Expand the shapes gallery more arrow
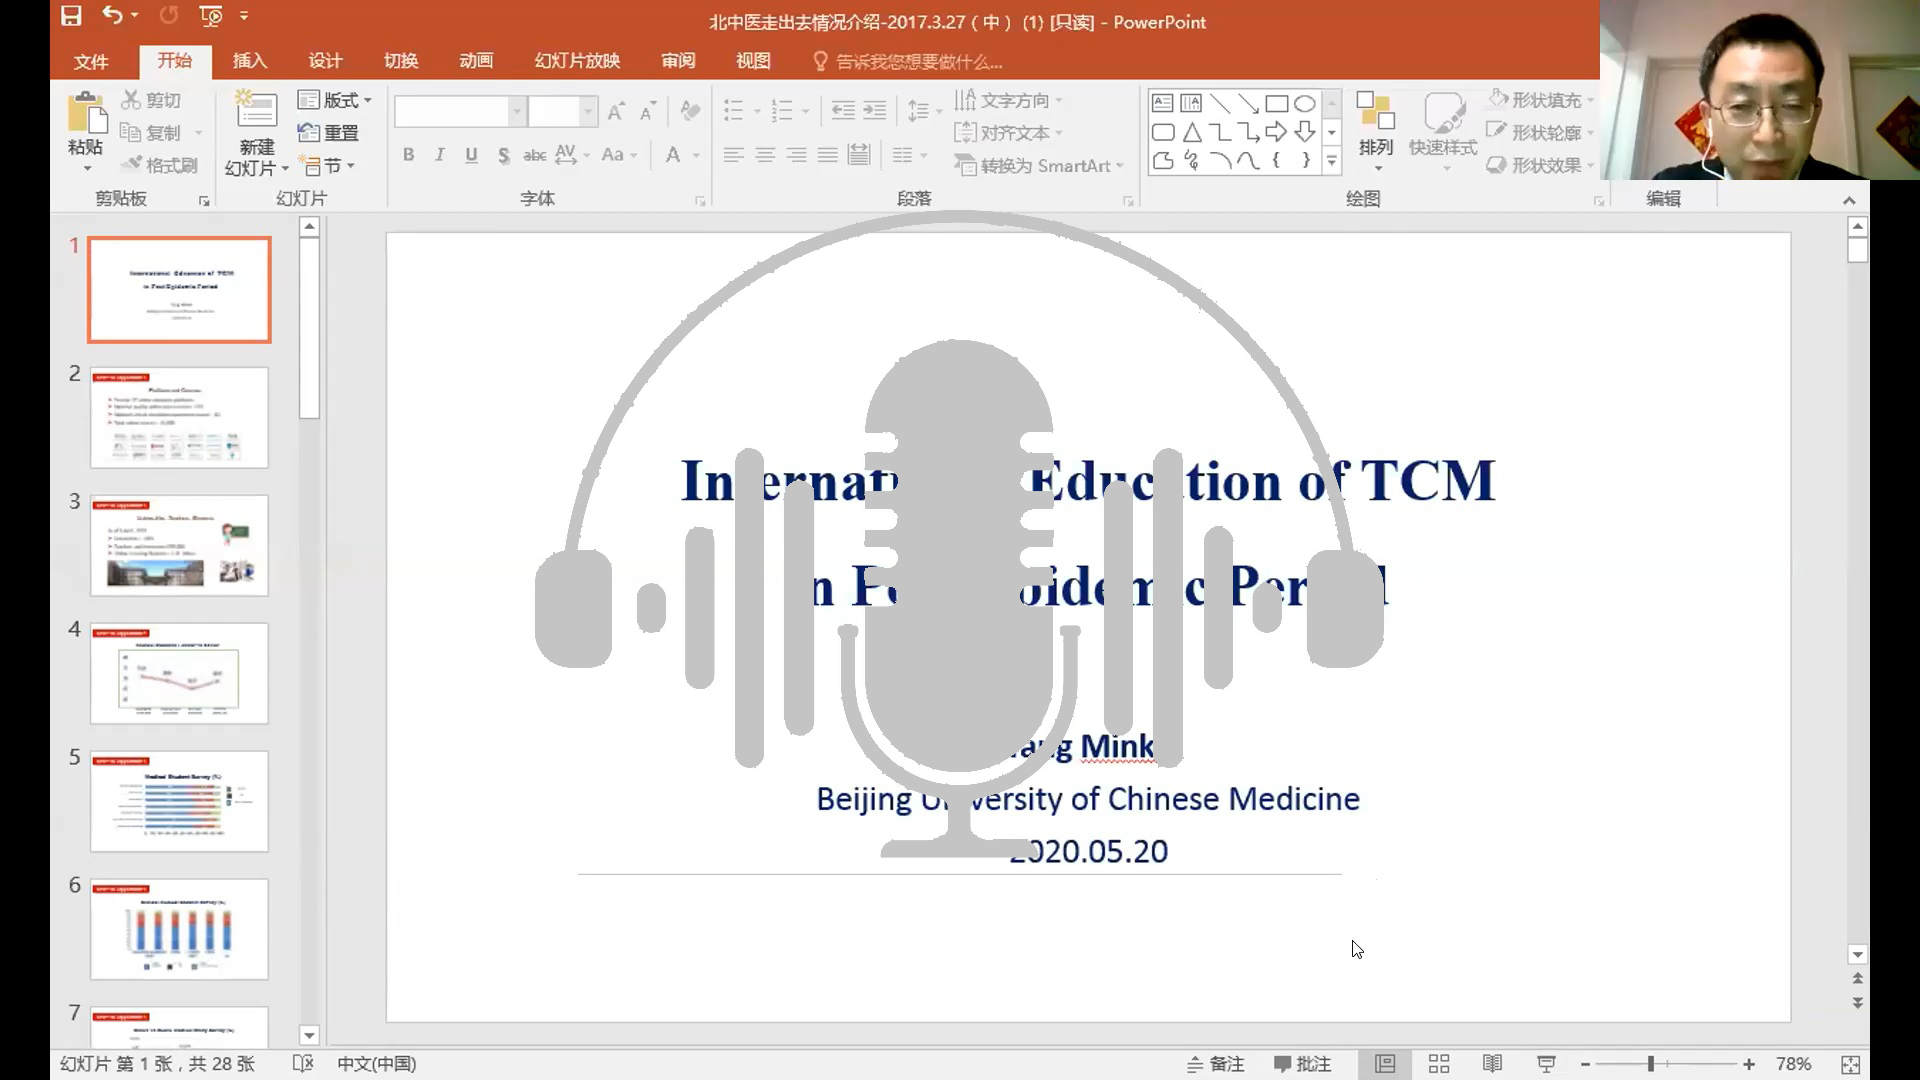The width and height of the screenshot is (1920, 1080). 1331,161
